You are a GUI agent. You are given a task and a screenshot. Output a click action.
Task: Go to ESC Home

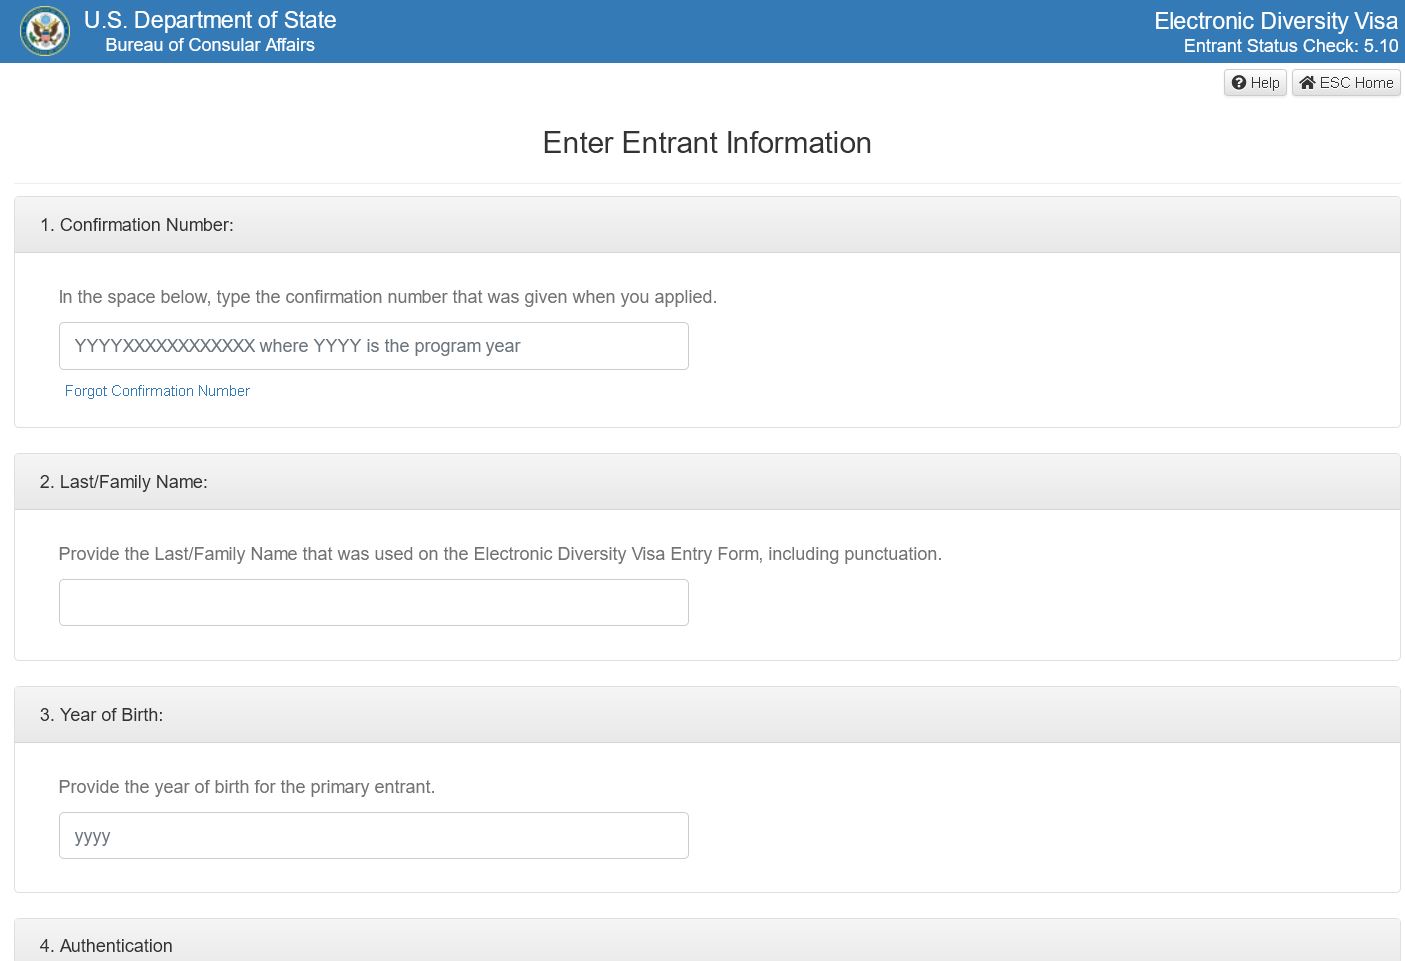1346,83
